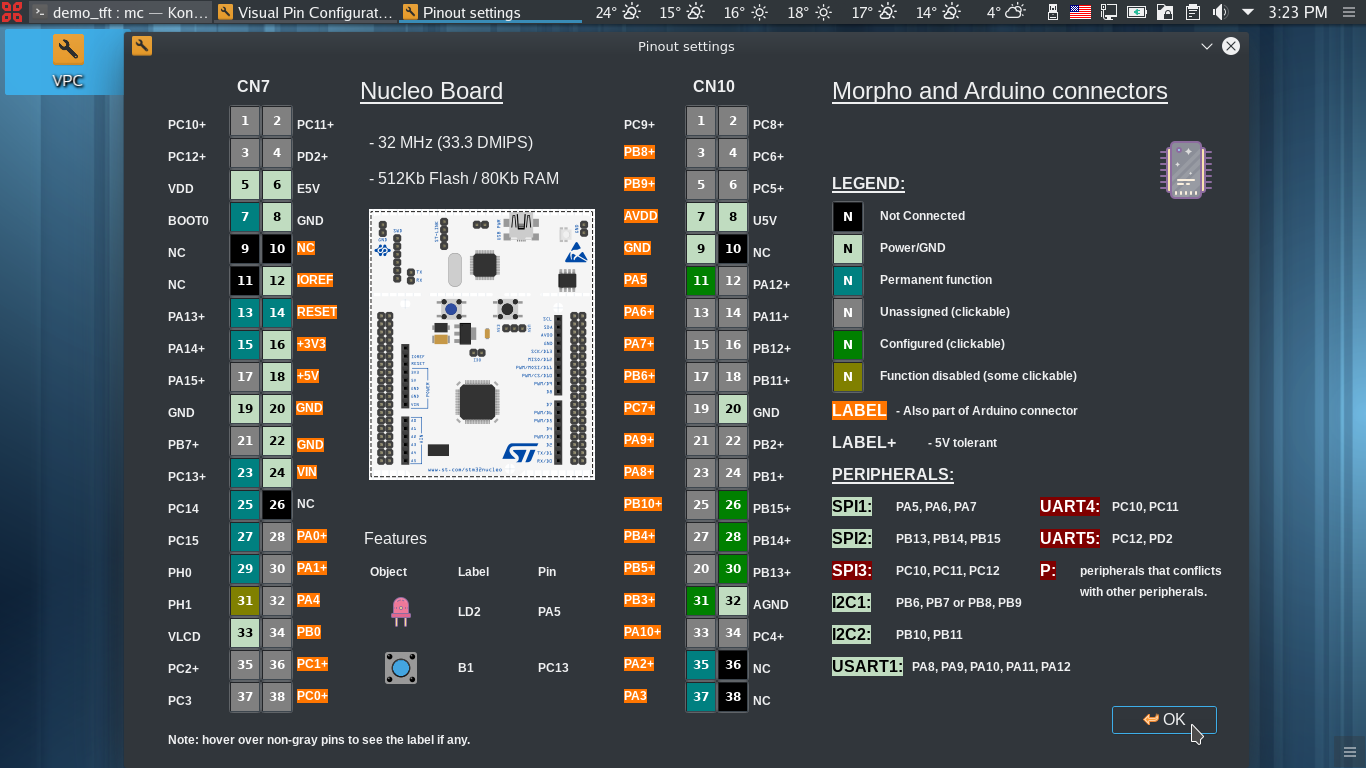Open the clipboard tray icon
Viewport: 1366px width, 768px height.
click(x=1192, y=12)
